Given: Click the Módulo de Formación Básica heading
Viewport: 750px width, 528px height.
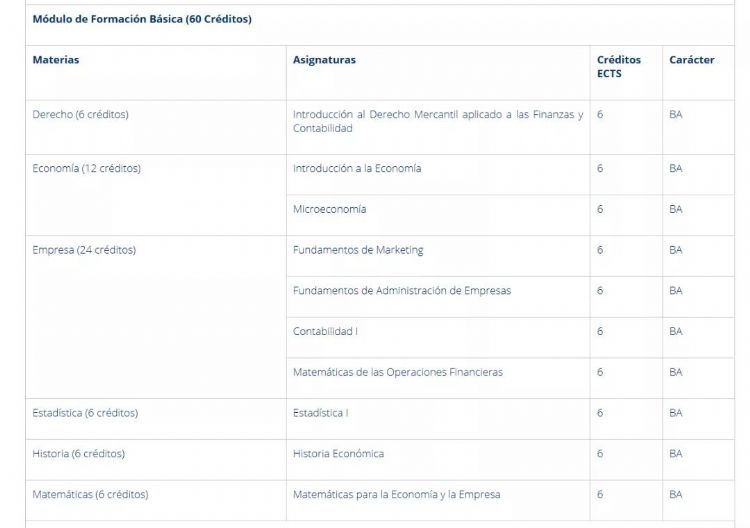Looking at the screenshot, I should 142,19.
